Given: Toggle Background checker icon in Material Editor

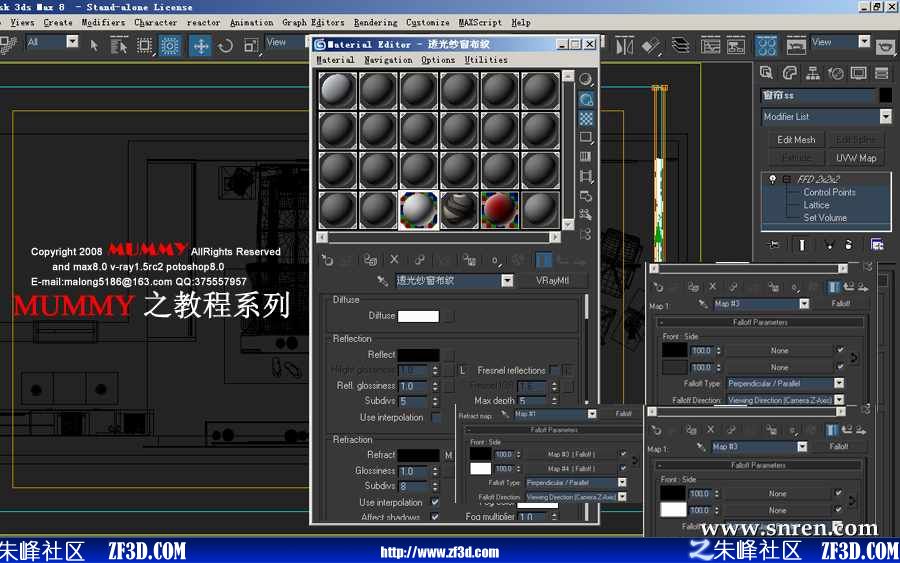Looking at the screenshot, I should (586, 119).
